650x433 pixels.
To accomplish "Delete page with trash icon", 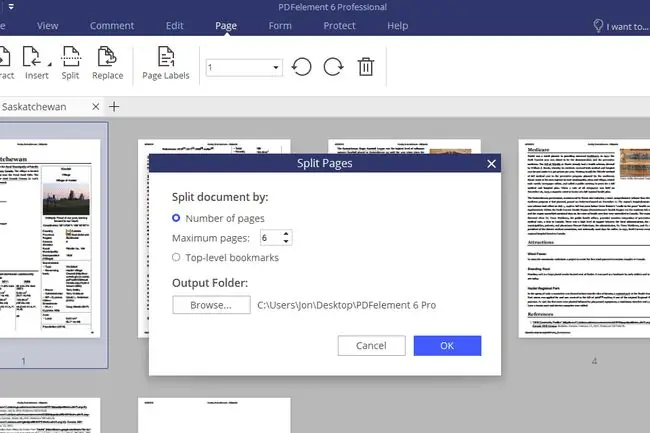I will pyautogui.click(x=366, y=67).
